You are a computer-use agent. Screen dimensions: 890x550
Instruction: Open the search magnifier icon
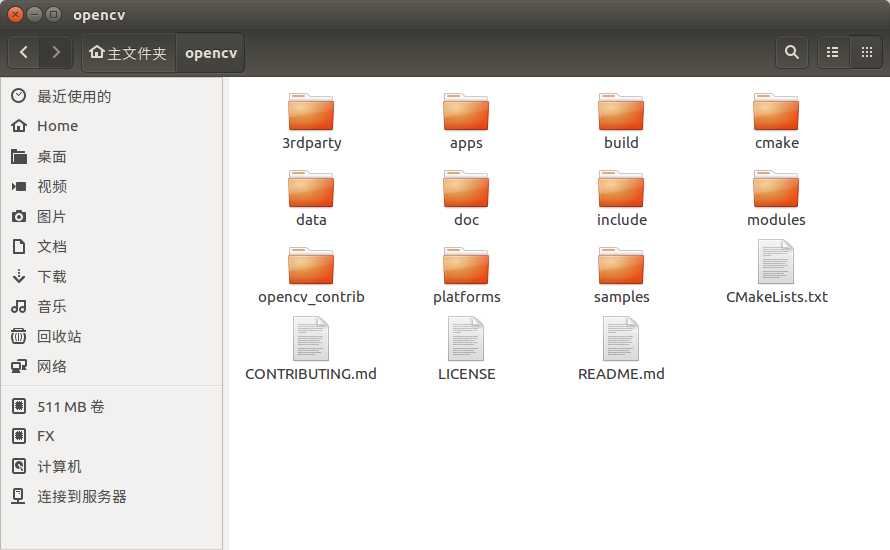pyautogui.click(x=792, y=53)
